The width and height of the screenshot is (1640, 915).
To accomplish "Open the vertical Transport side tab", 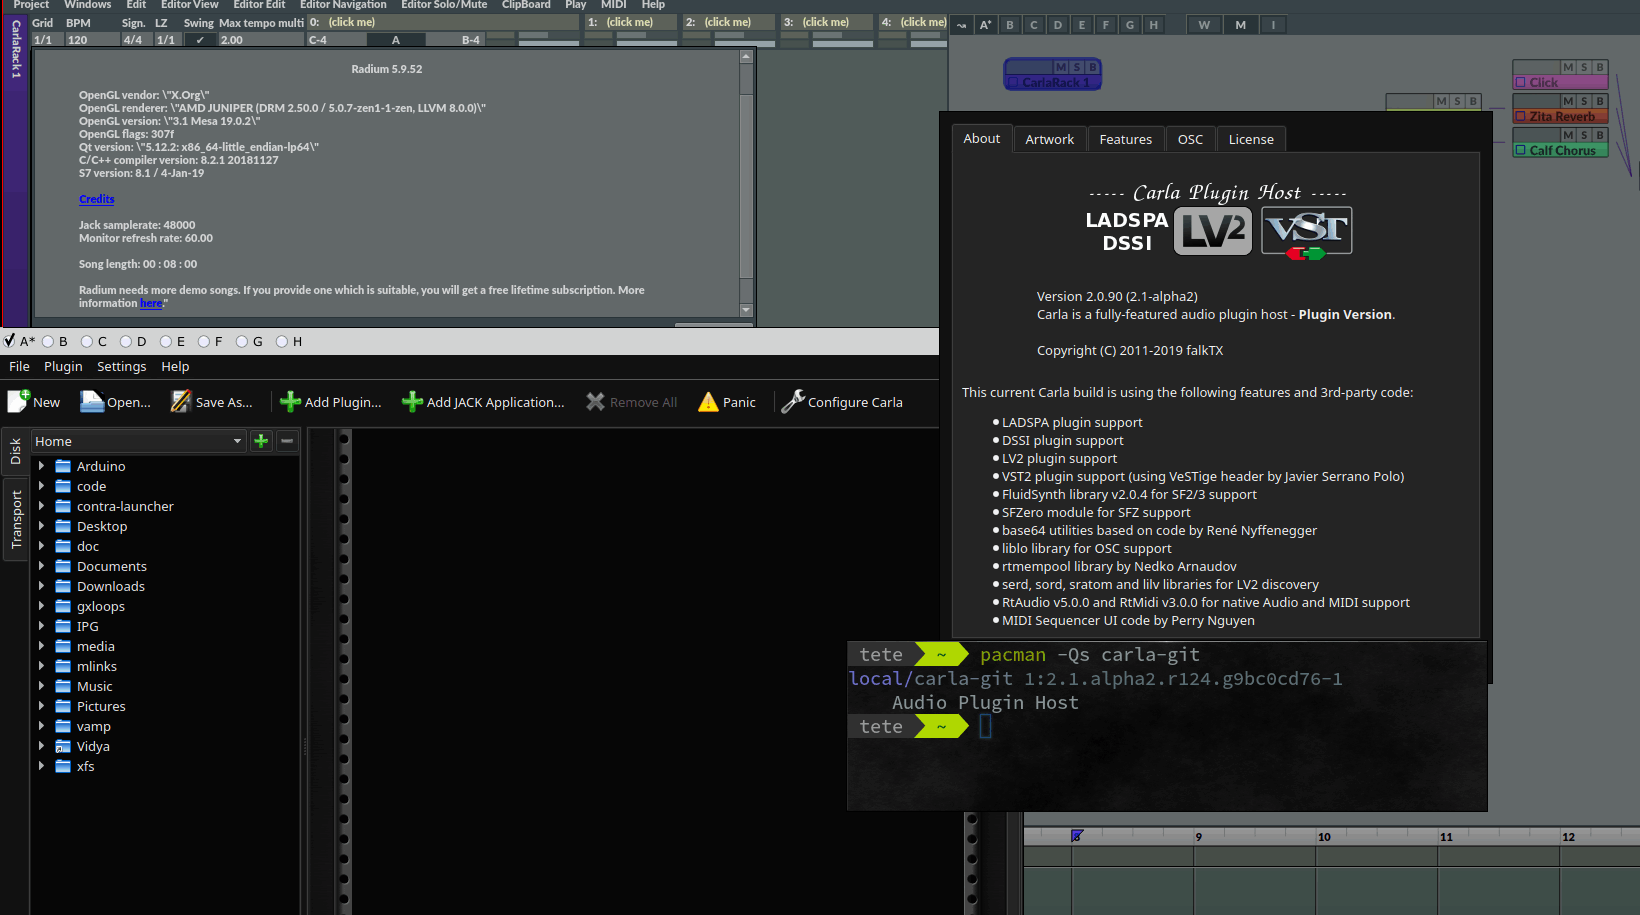I will (x=16, y=519).
